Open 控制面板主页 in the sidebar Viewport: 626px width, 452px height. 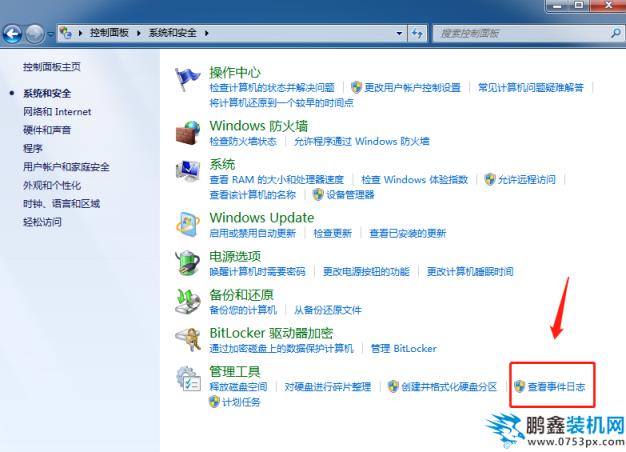[x=52, y=67]
